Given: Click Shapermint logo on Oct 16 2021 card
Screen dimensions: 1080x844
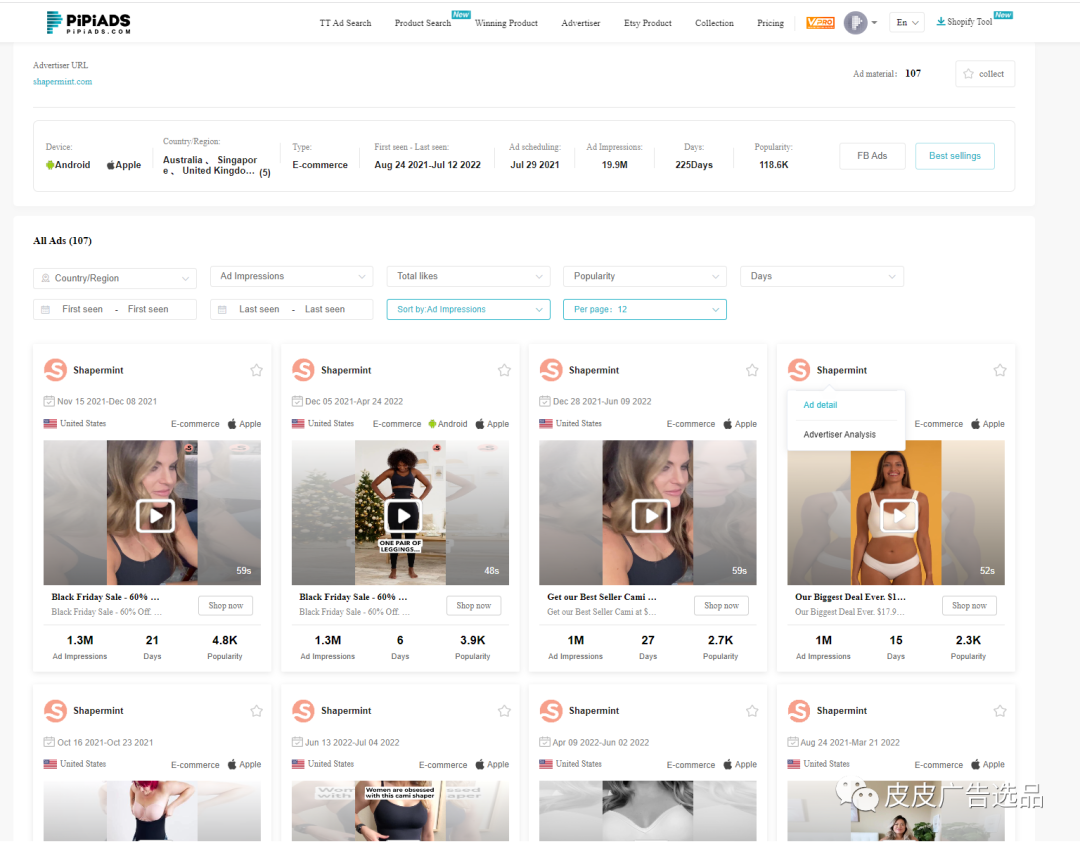Looking at the screenshot, I should pyautogui.click(x=55, y=710).
